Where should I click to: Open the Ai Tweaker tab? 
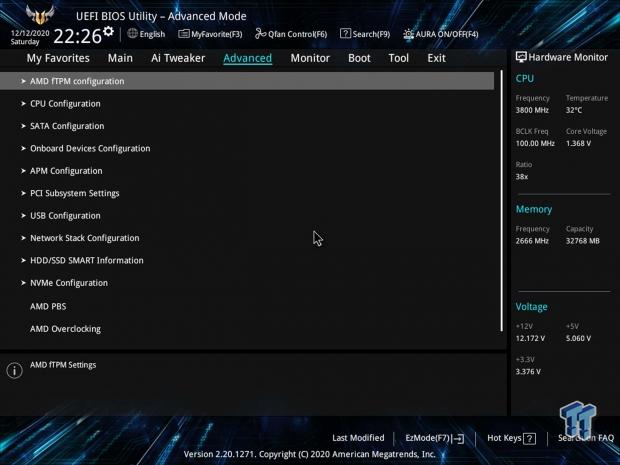tap(178, 58)
